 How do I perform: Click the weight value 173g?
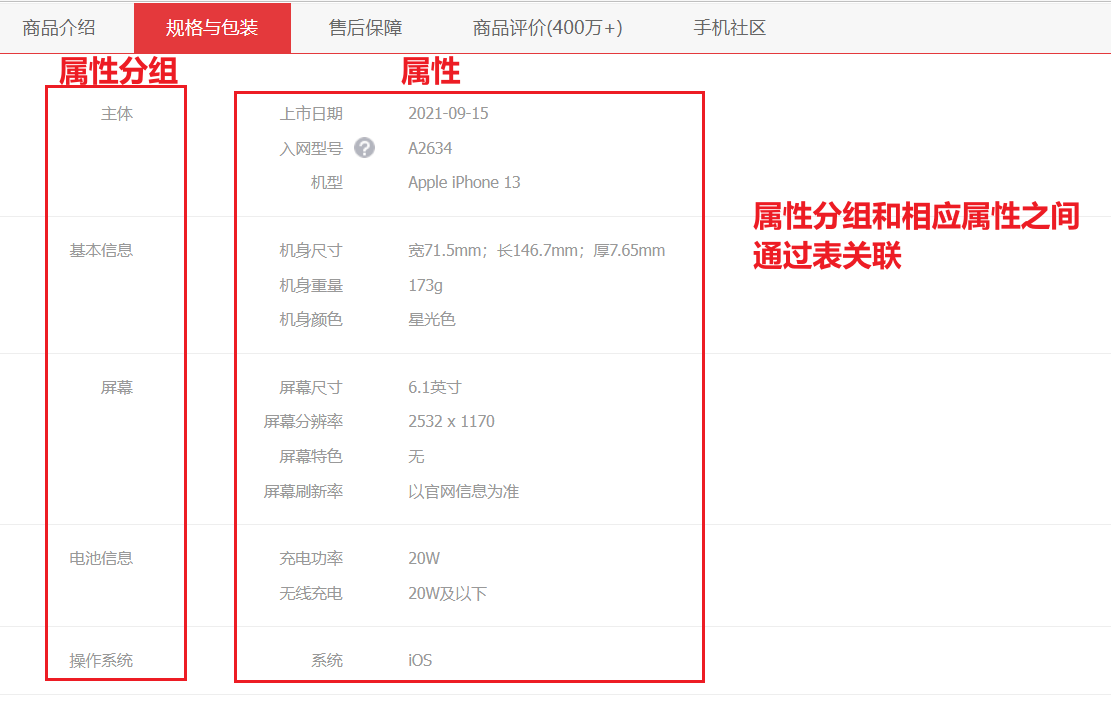[425, 285]
